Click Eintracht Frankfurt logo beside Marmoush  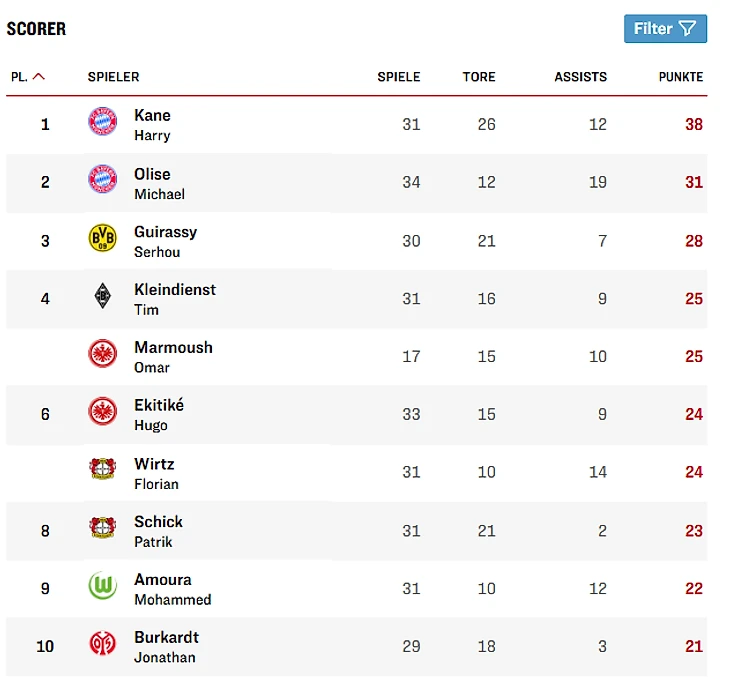[102, 353]
